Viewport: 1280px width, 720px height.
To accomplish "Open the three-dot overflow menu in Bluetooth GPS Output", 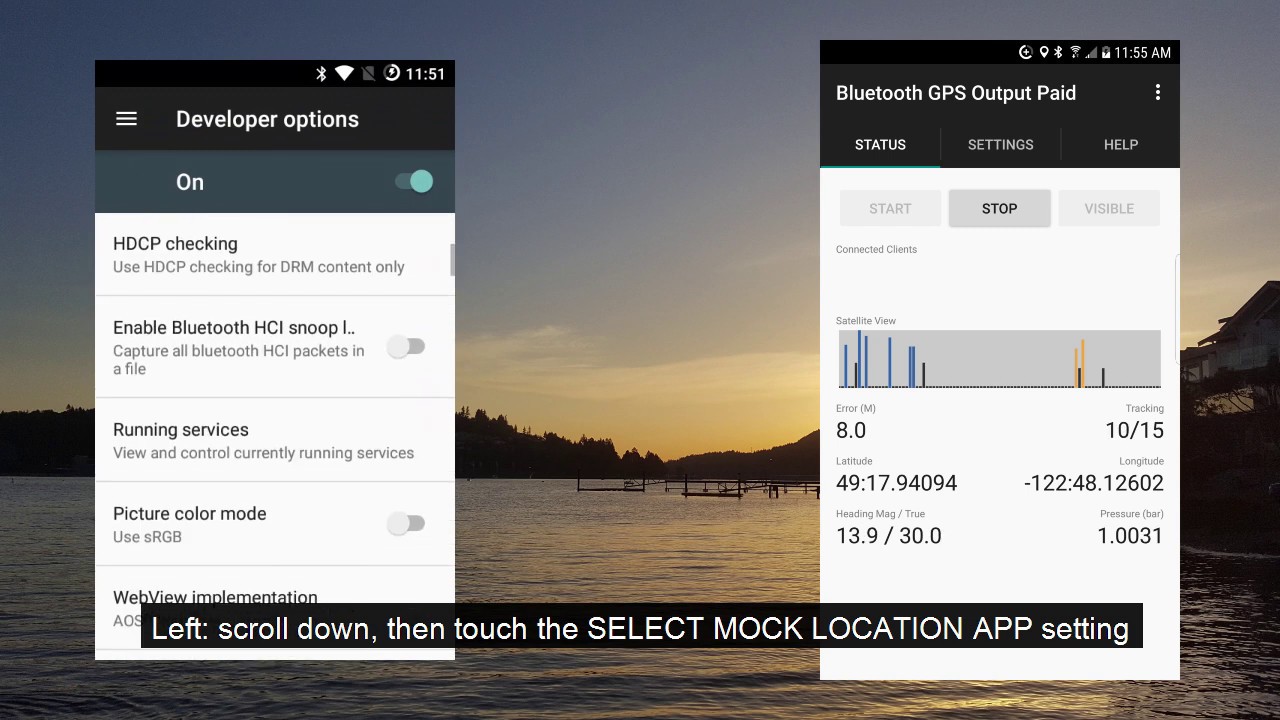I will point(1158,92).
